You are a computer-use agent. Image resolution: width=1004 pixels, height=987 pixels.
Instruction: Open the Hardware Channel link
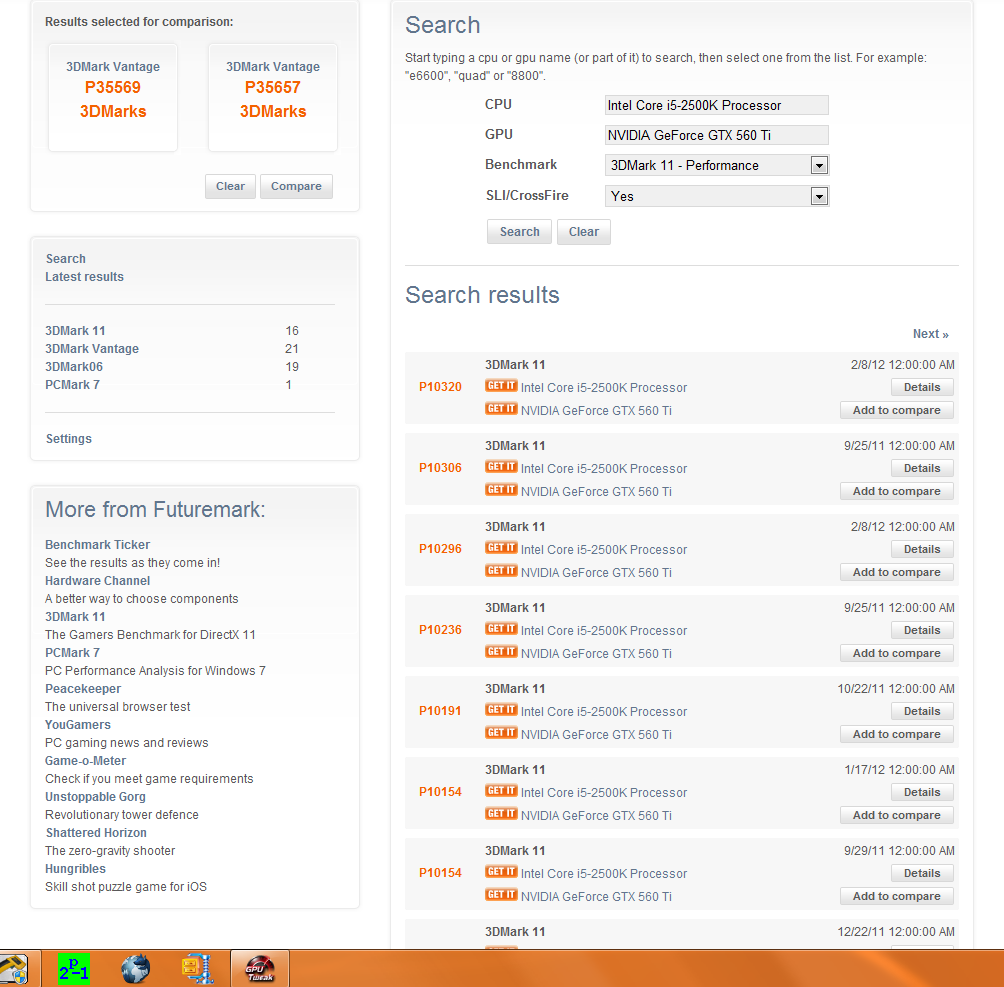click(97, 580)
